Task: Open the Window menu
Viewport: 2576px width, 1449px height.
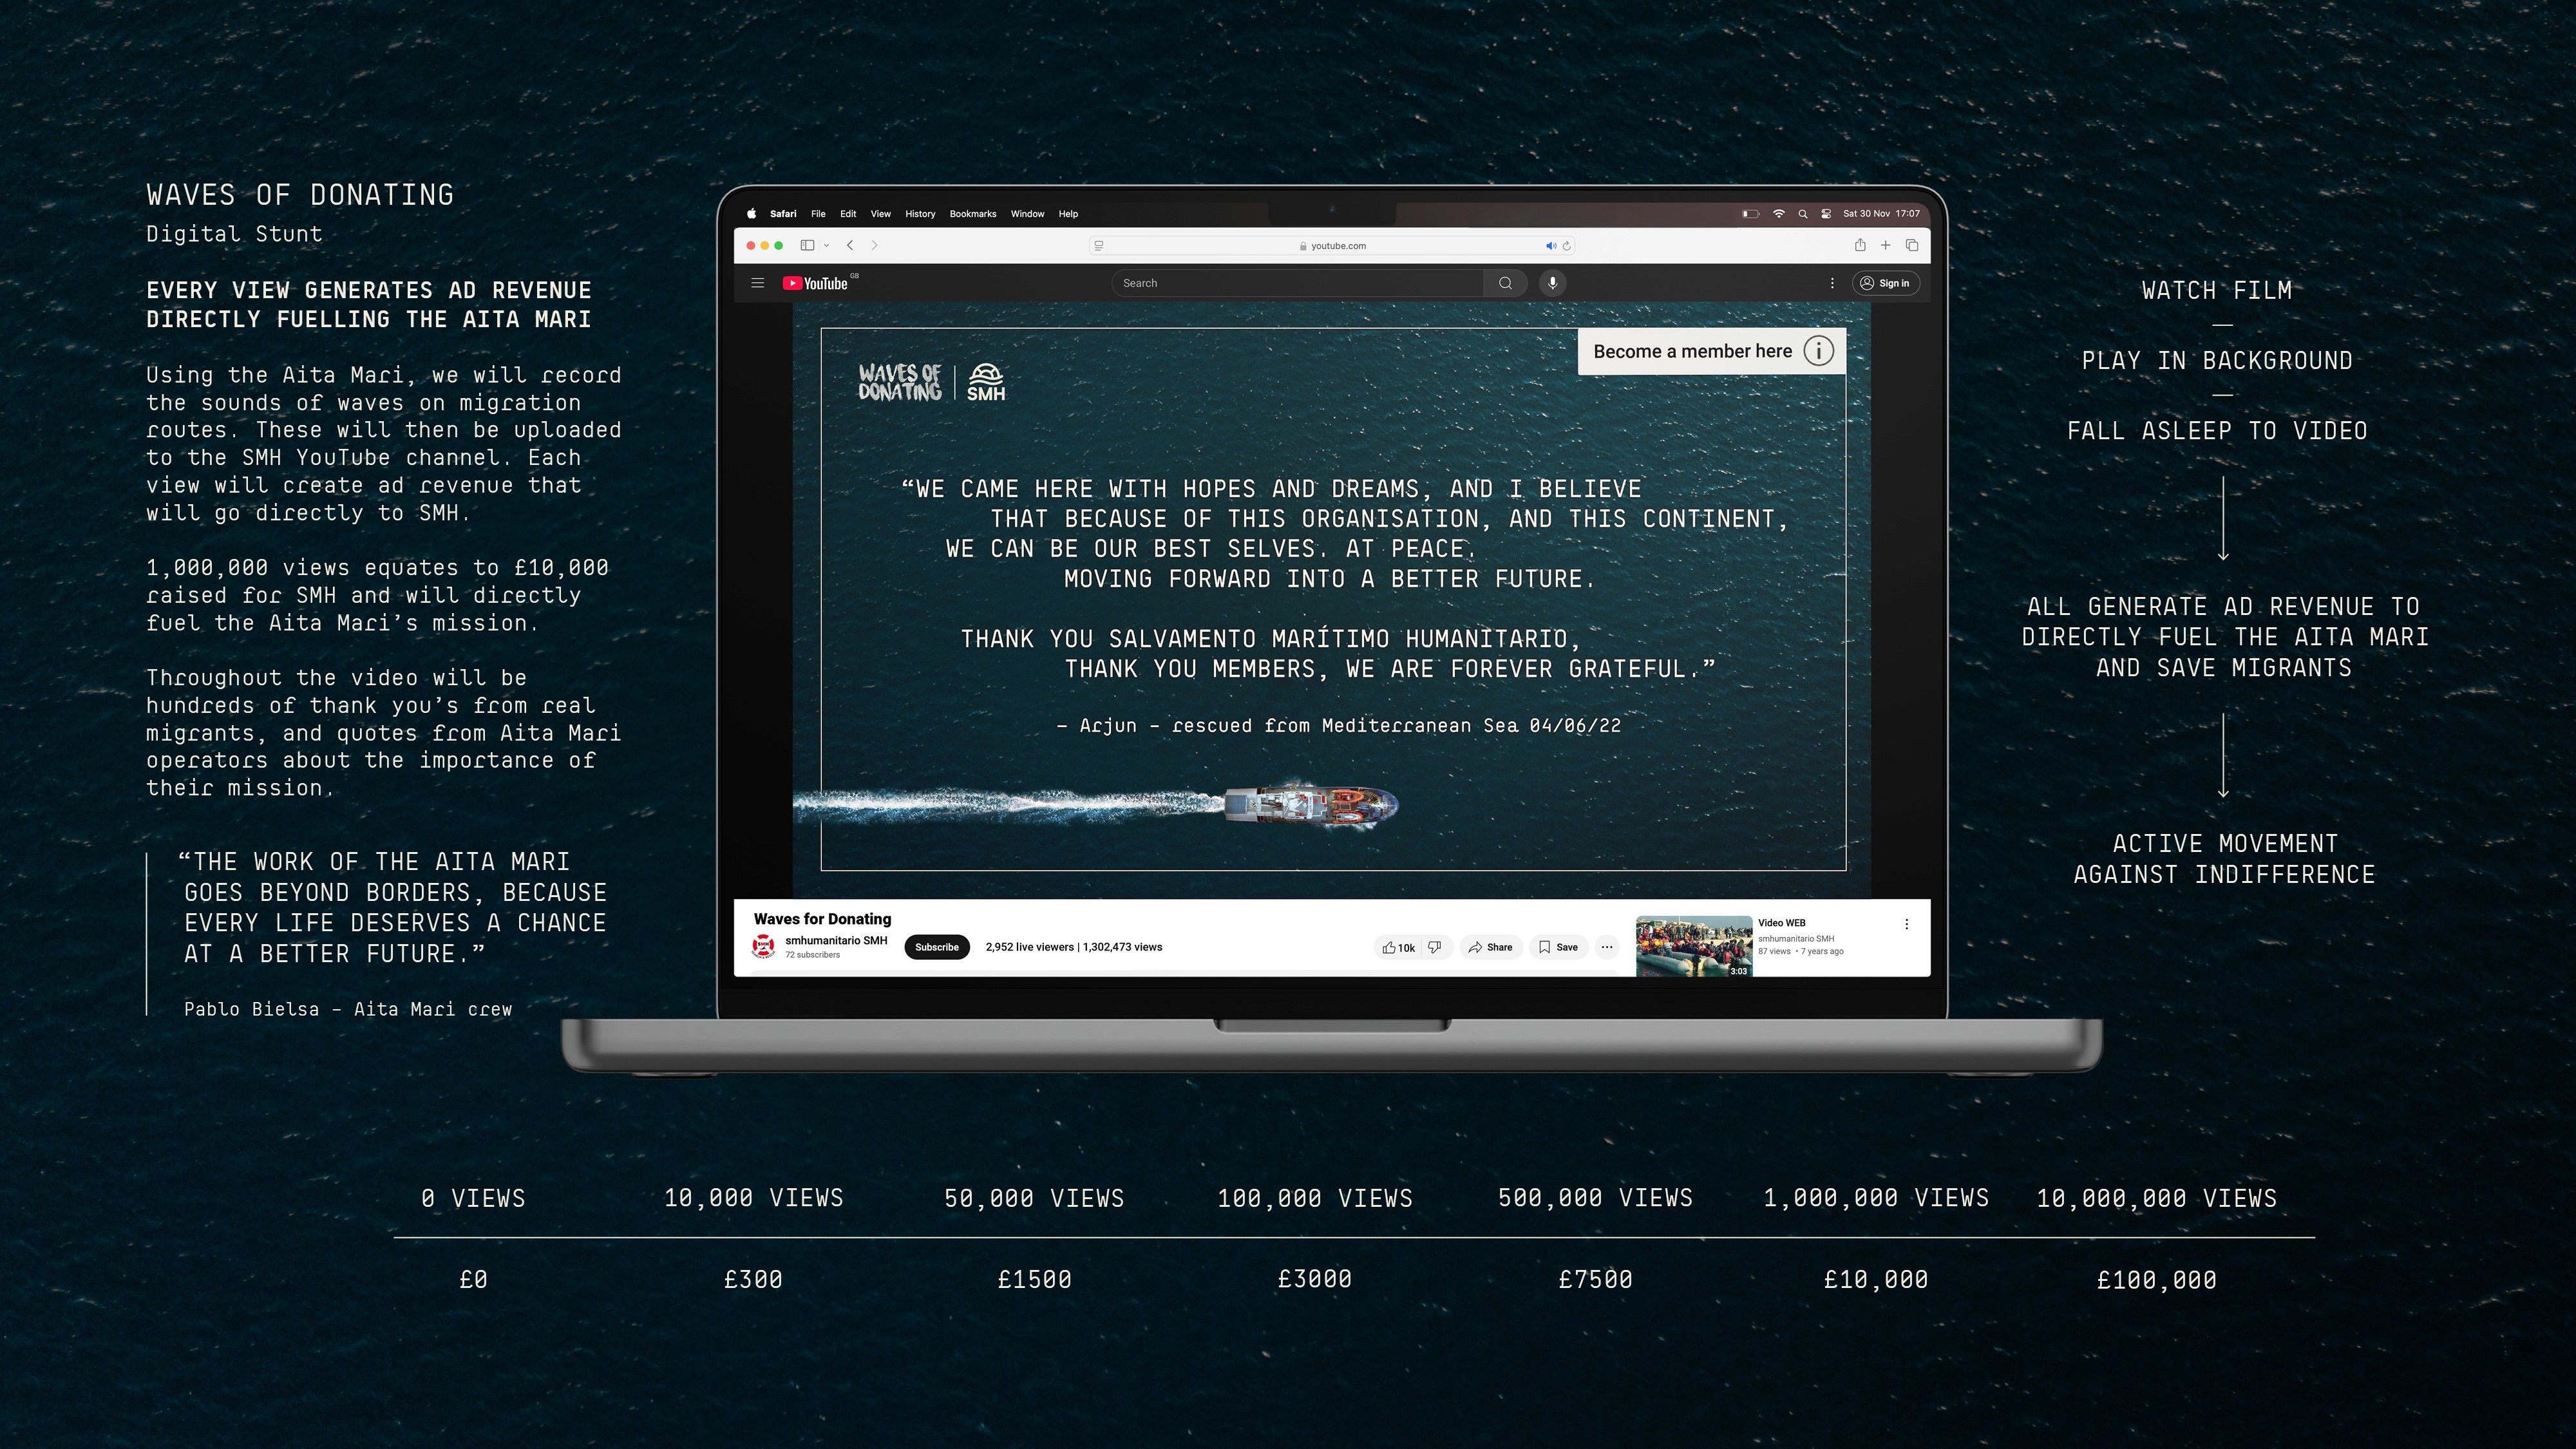Action: [x=1027, y=214]
